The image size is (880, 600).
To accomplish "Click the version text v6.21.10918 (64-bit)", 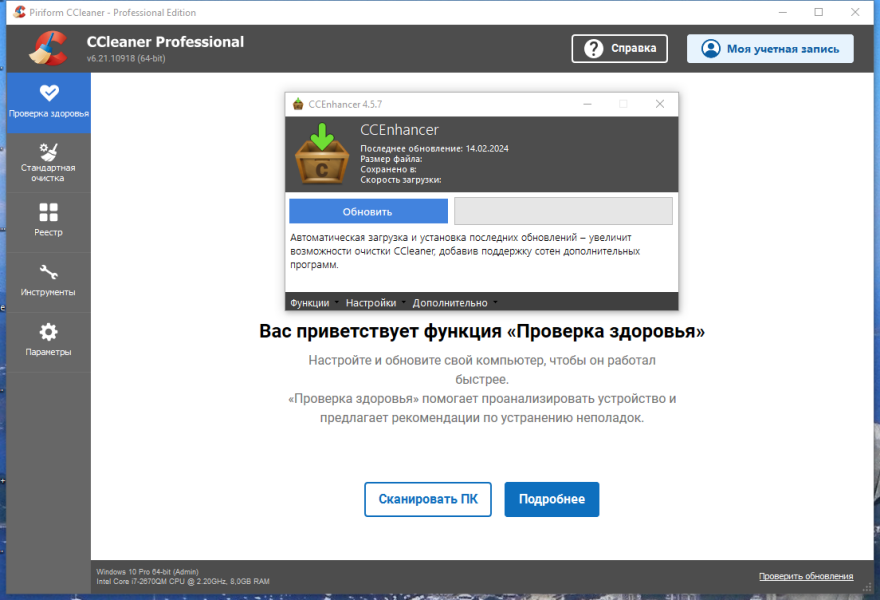I will point(126,58).
